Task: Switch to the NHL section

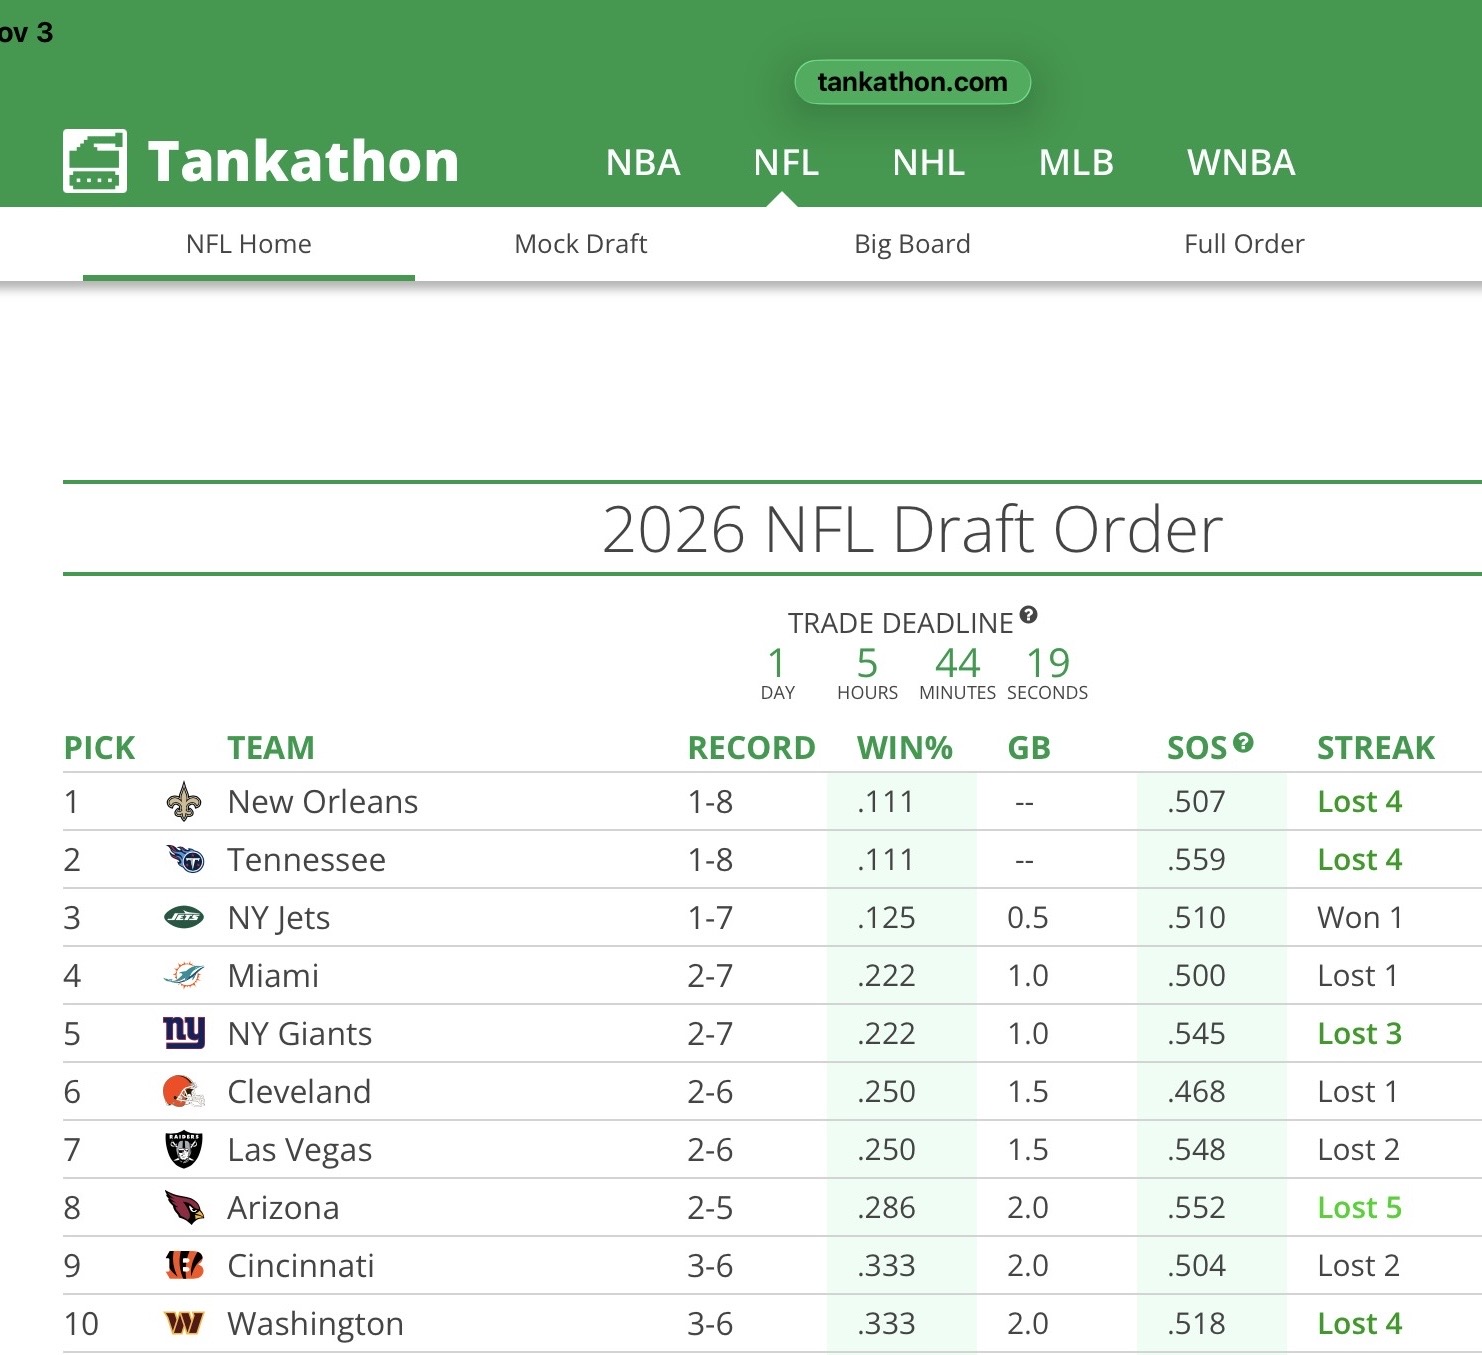Action: pos(929,163)
